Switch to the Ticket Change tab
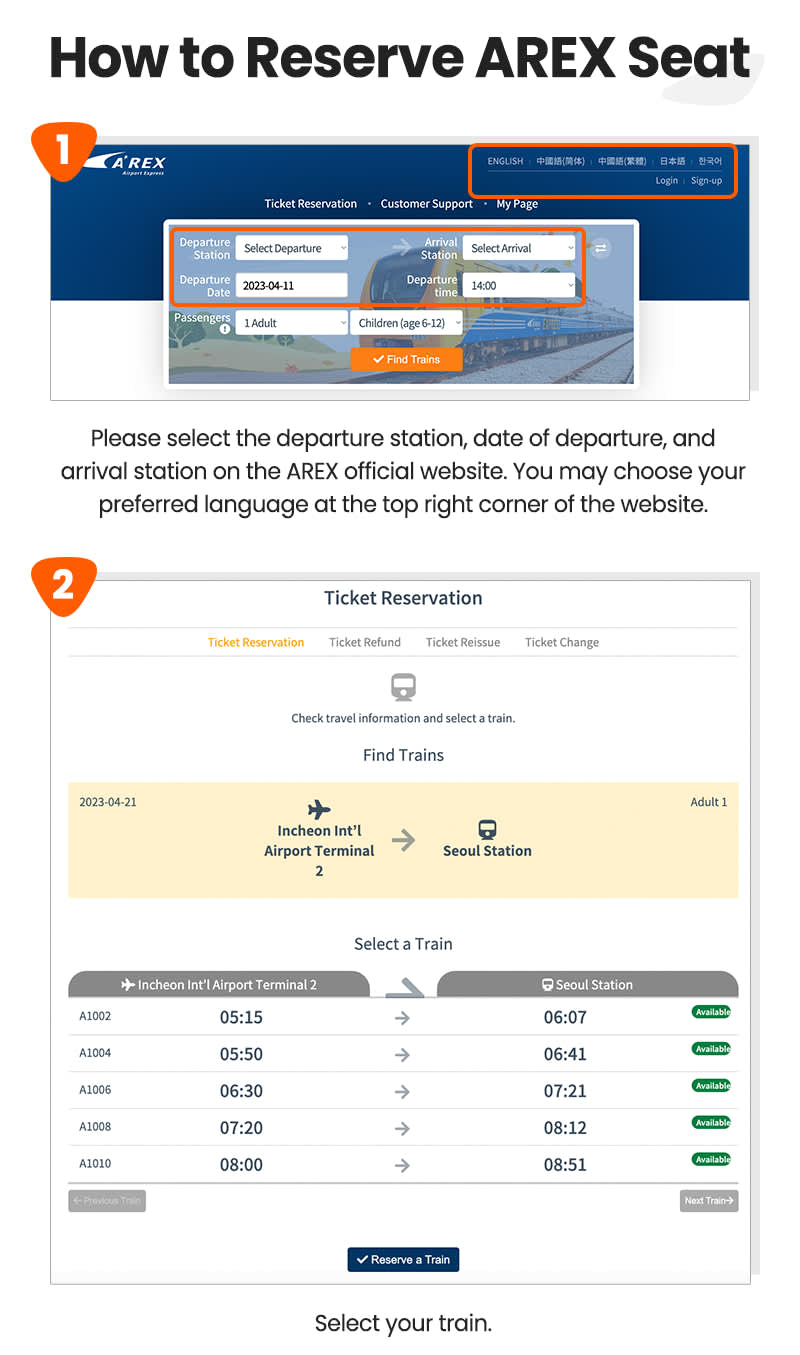800x1355 pixels. pos(561,641)
